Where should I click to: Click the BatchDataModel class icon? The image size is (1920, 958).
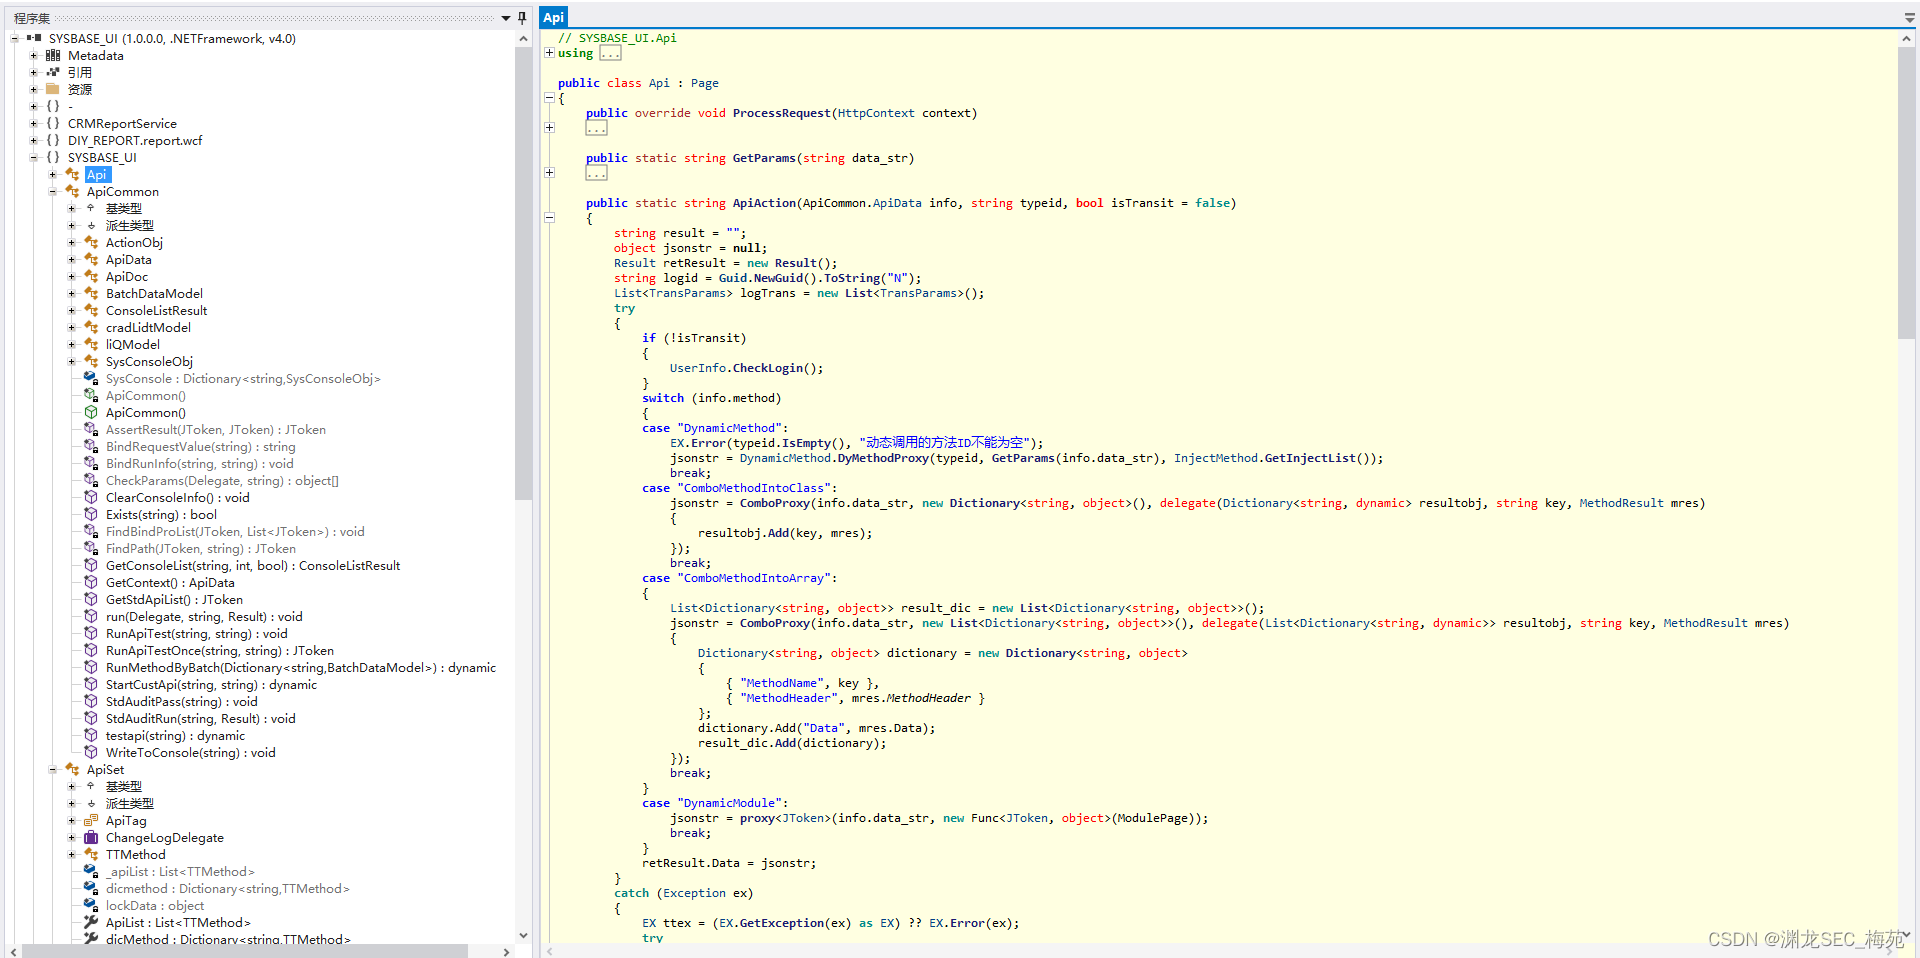tap(91, 293)
